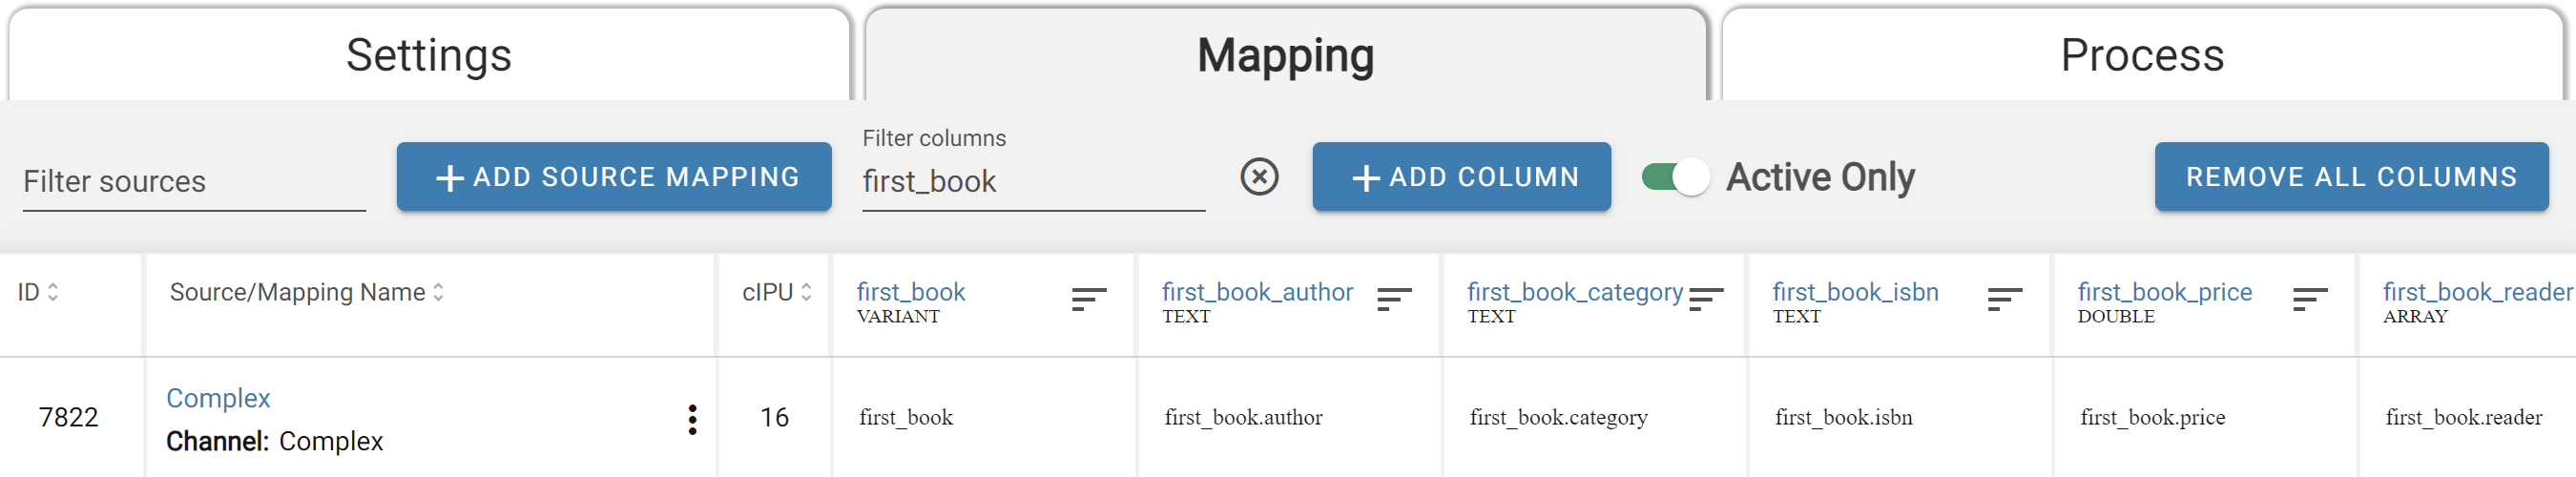2576x477 pixels.
Task: Sort by Source/Mapping Name arrows
Action: point(438,292)
